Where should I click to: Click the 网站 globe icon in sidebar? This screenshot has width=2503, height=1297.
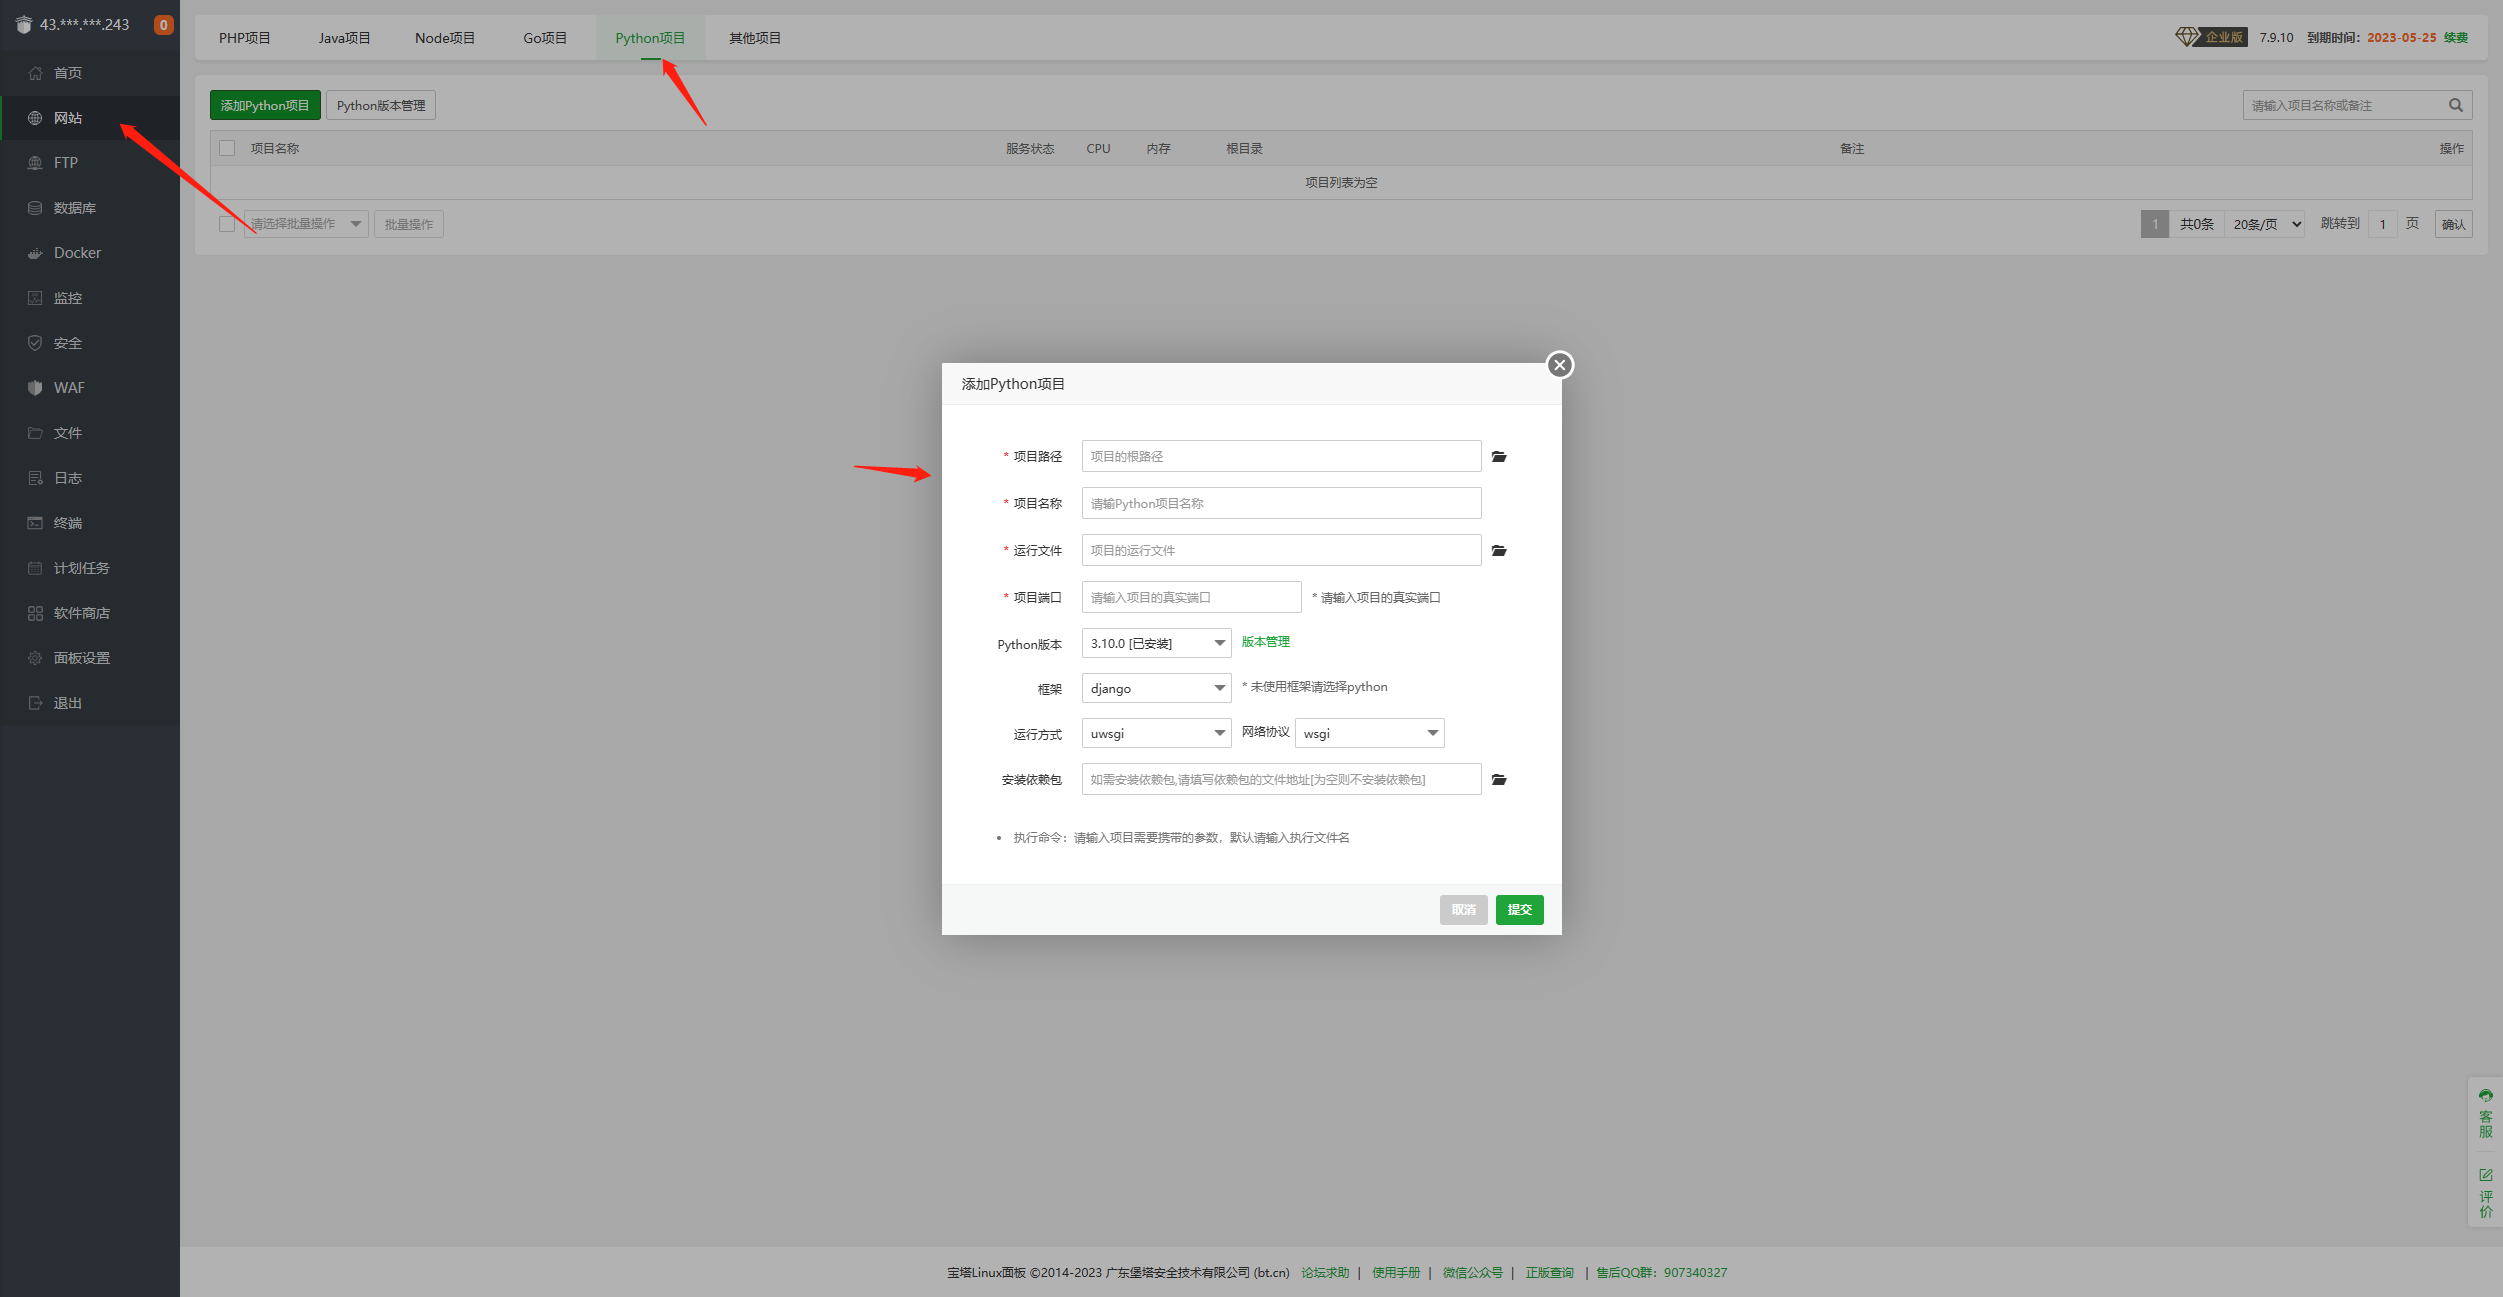tap(35, 118)
